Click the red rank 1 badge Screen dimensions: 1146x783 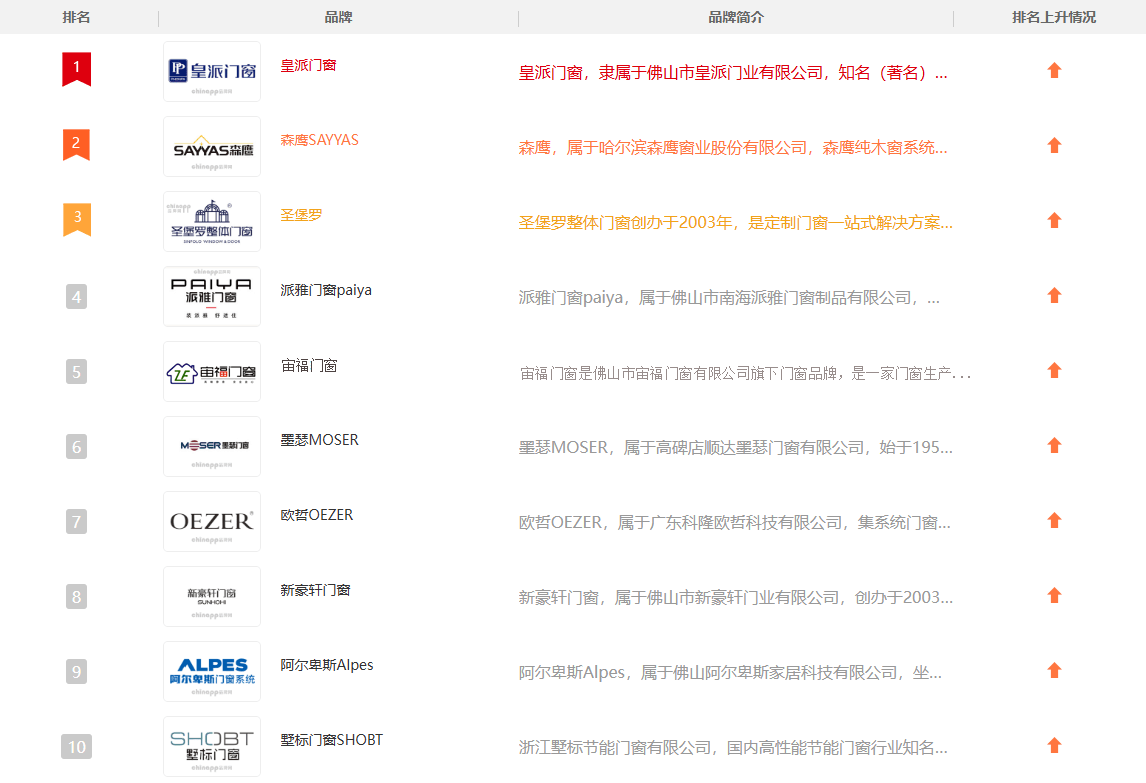pyautogui.click(x=77, y=69)
